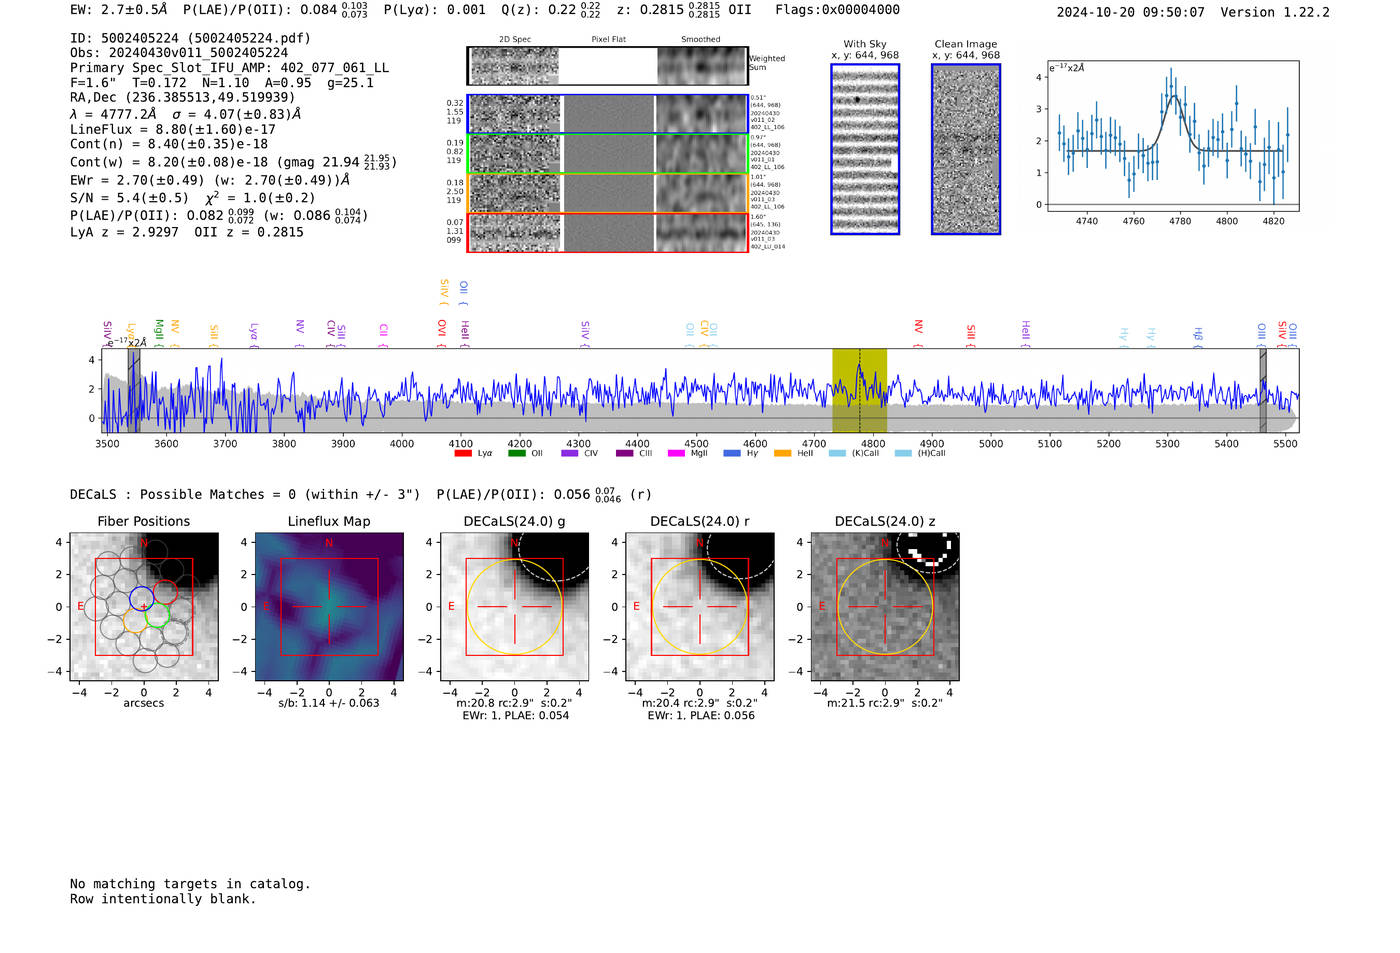Open the DECaLS(24.0) z image
The width and height of the screenshot is (1400, 953).
pyautogui.click(x=885, y=606)
